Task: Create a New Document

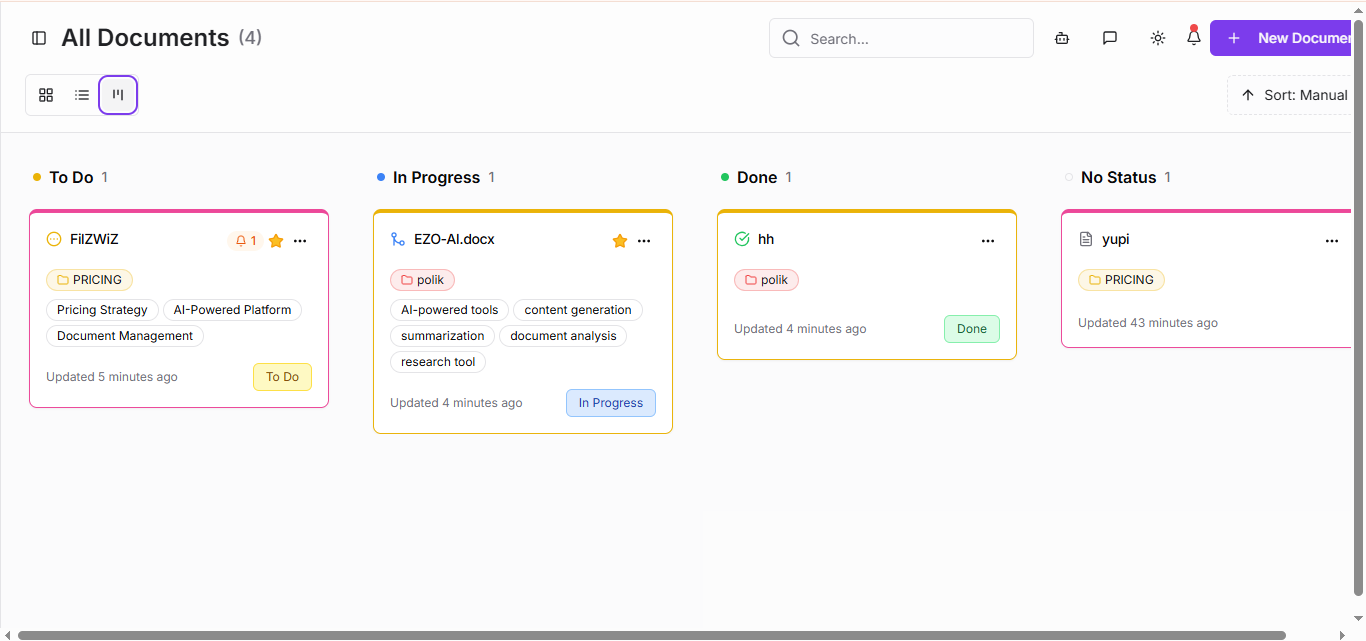Action: [1281, 38]
